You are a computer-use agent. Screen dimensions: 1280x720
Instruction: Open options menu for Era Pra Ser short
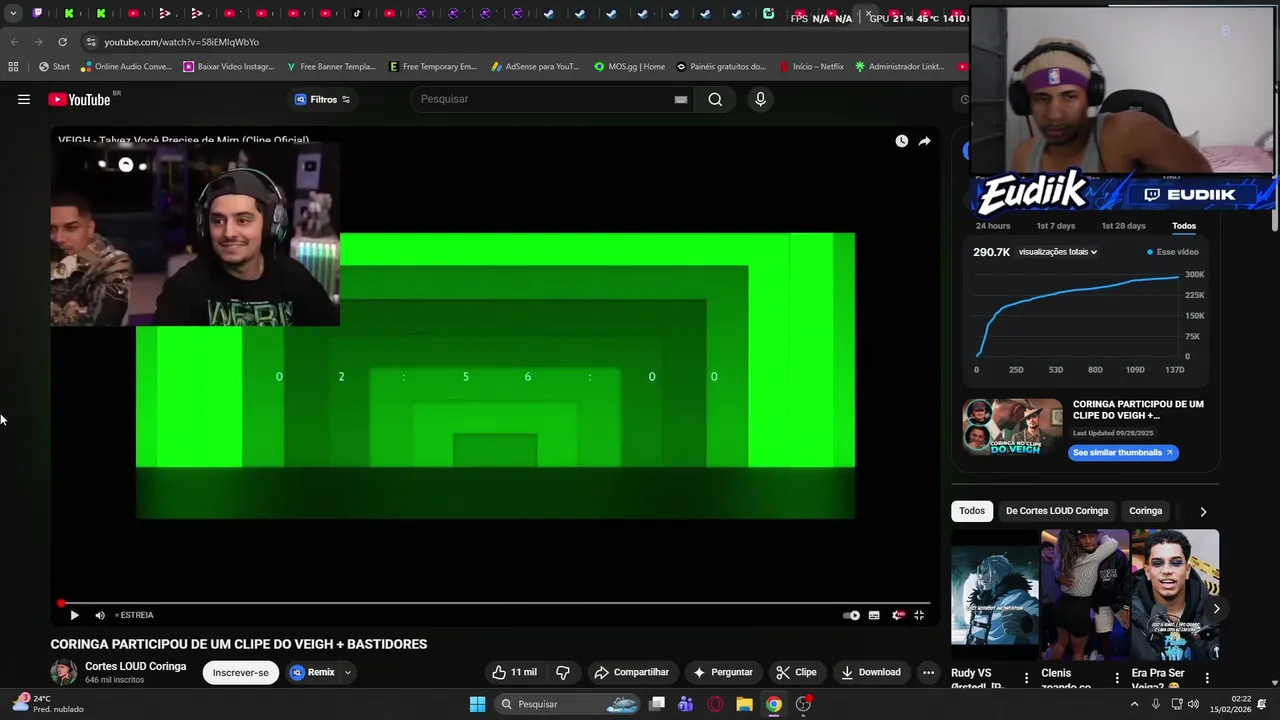click(x=1207, y=678)
